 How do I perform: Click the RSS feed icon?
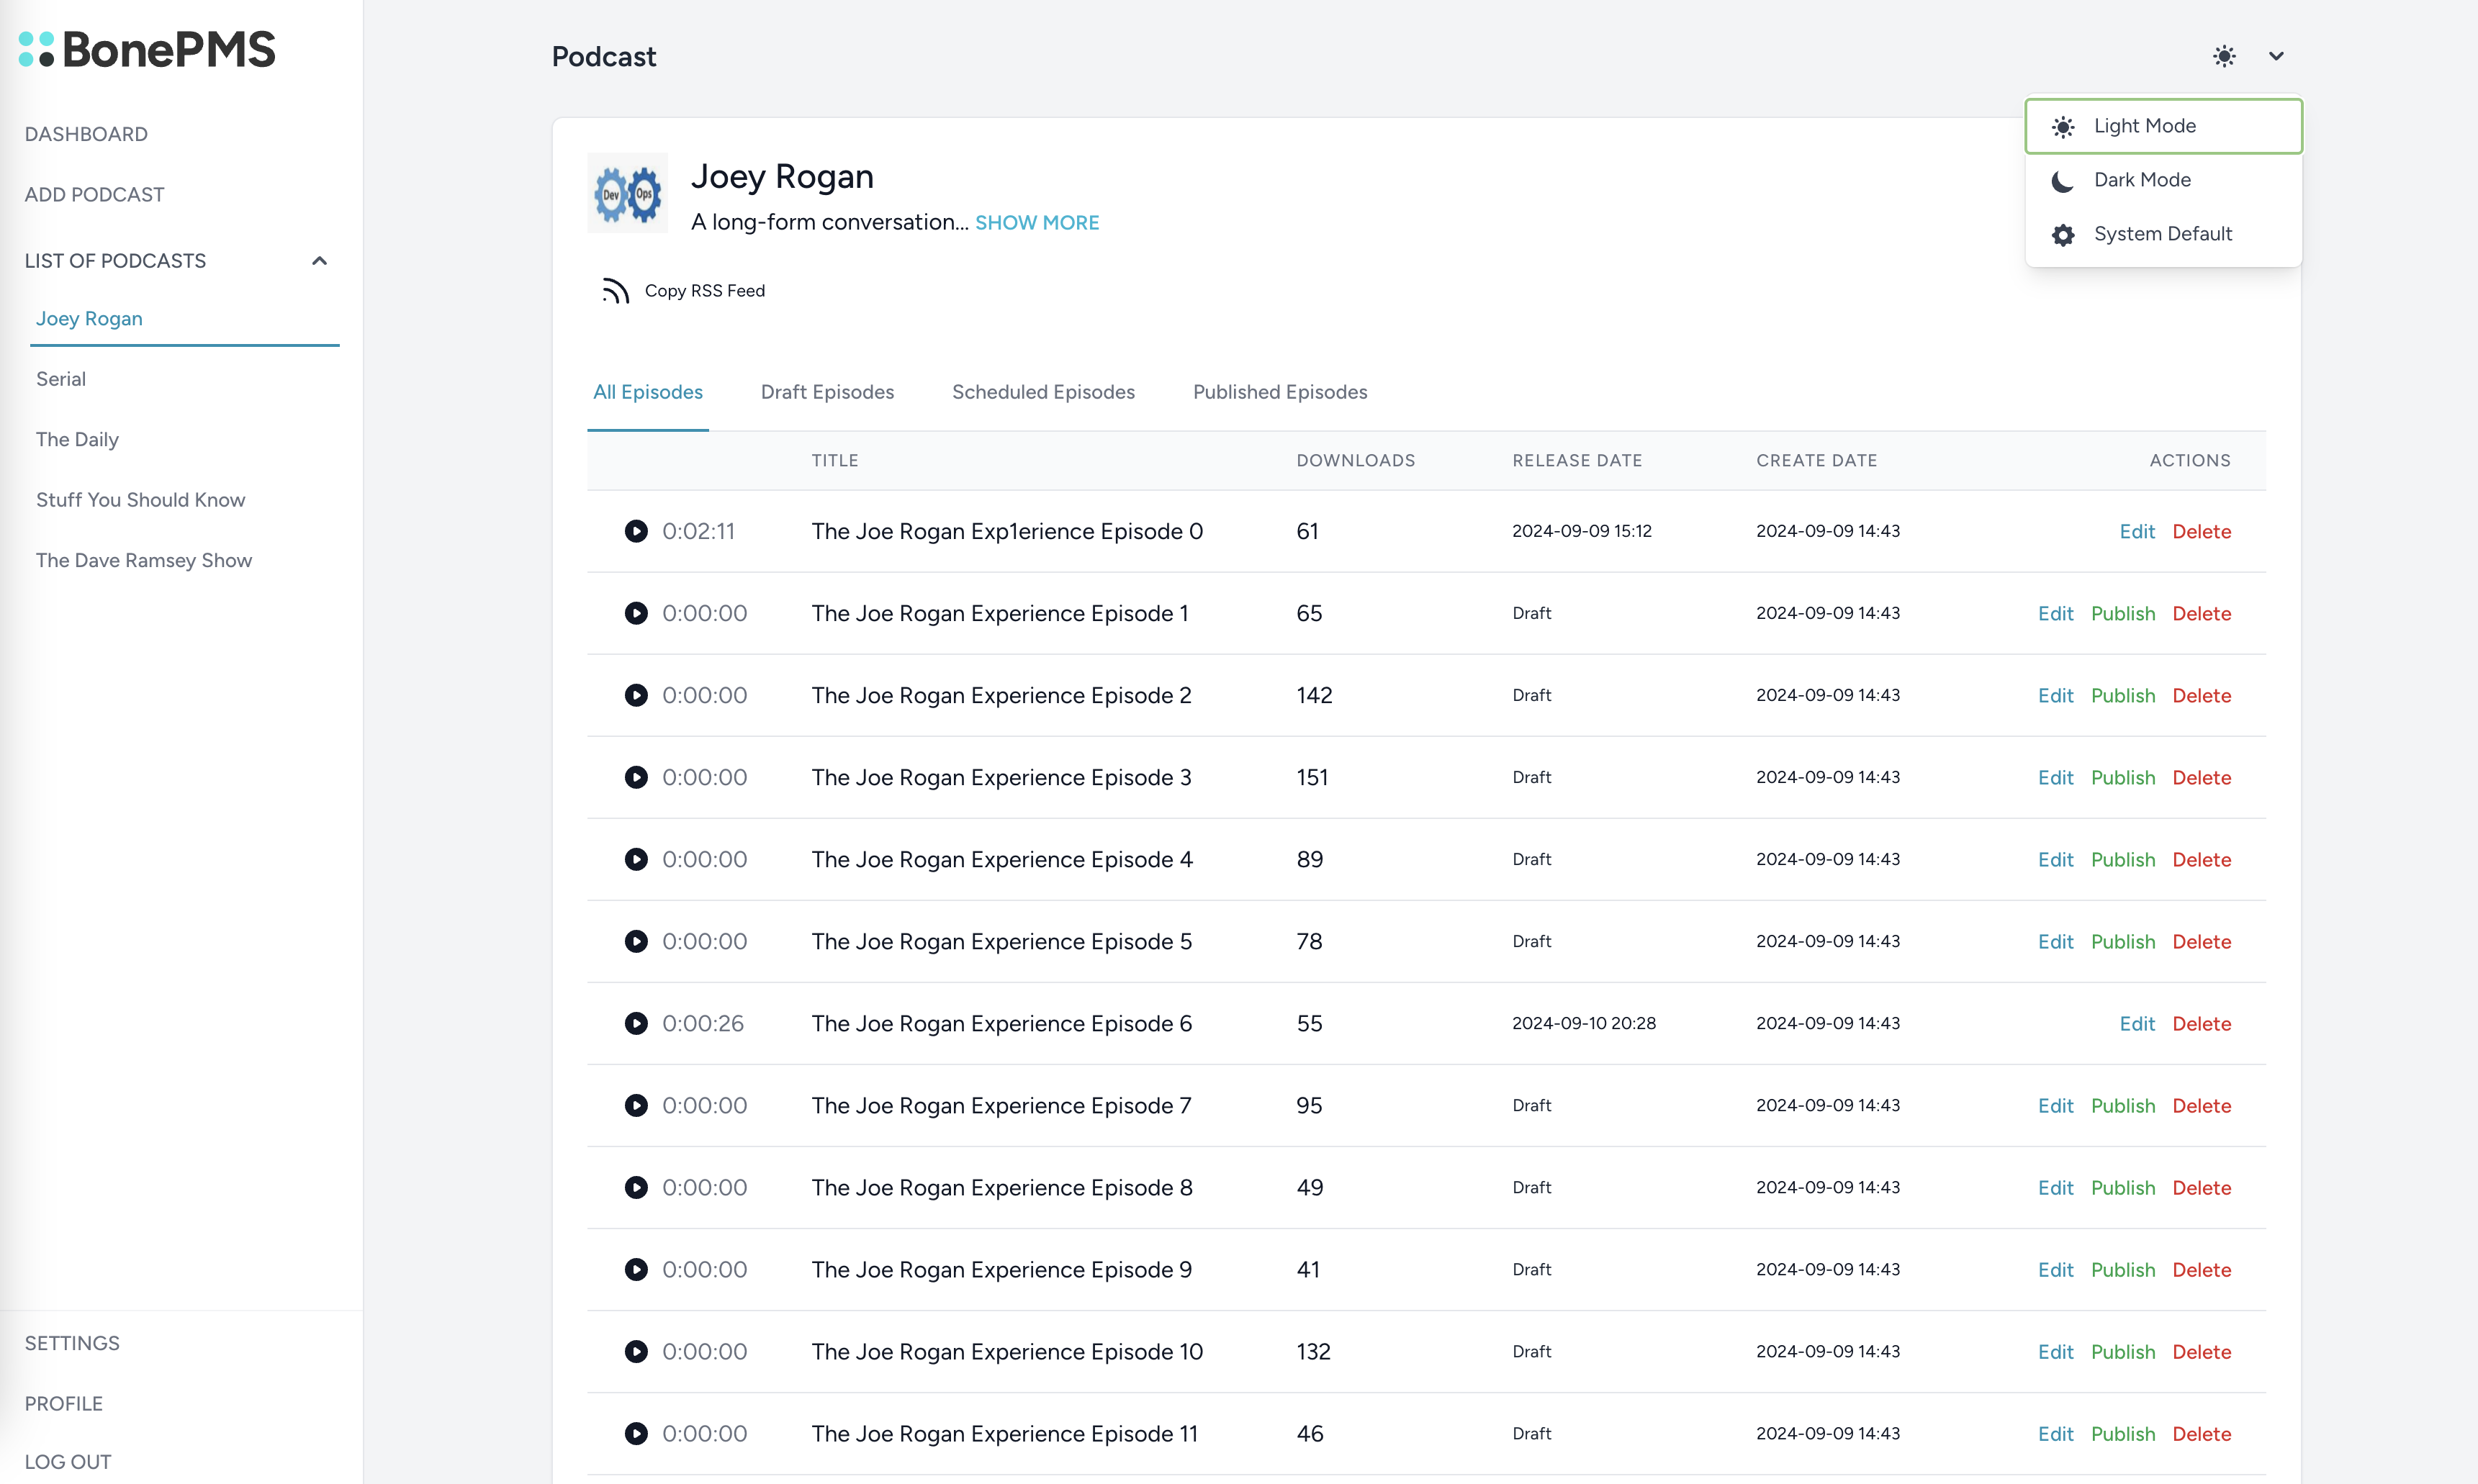pyautogui.click(x=615, y=291)
